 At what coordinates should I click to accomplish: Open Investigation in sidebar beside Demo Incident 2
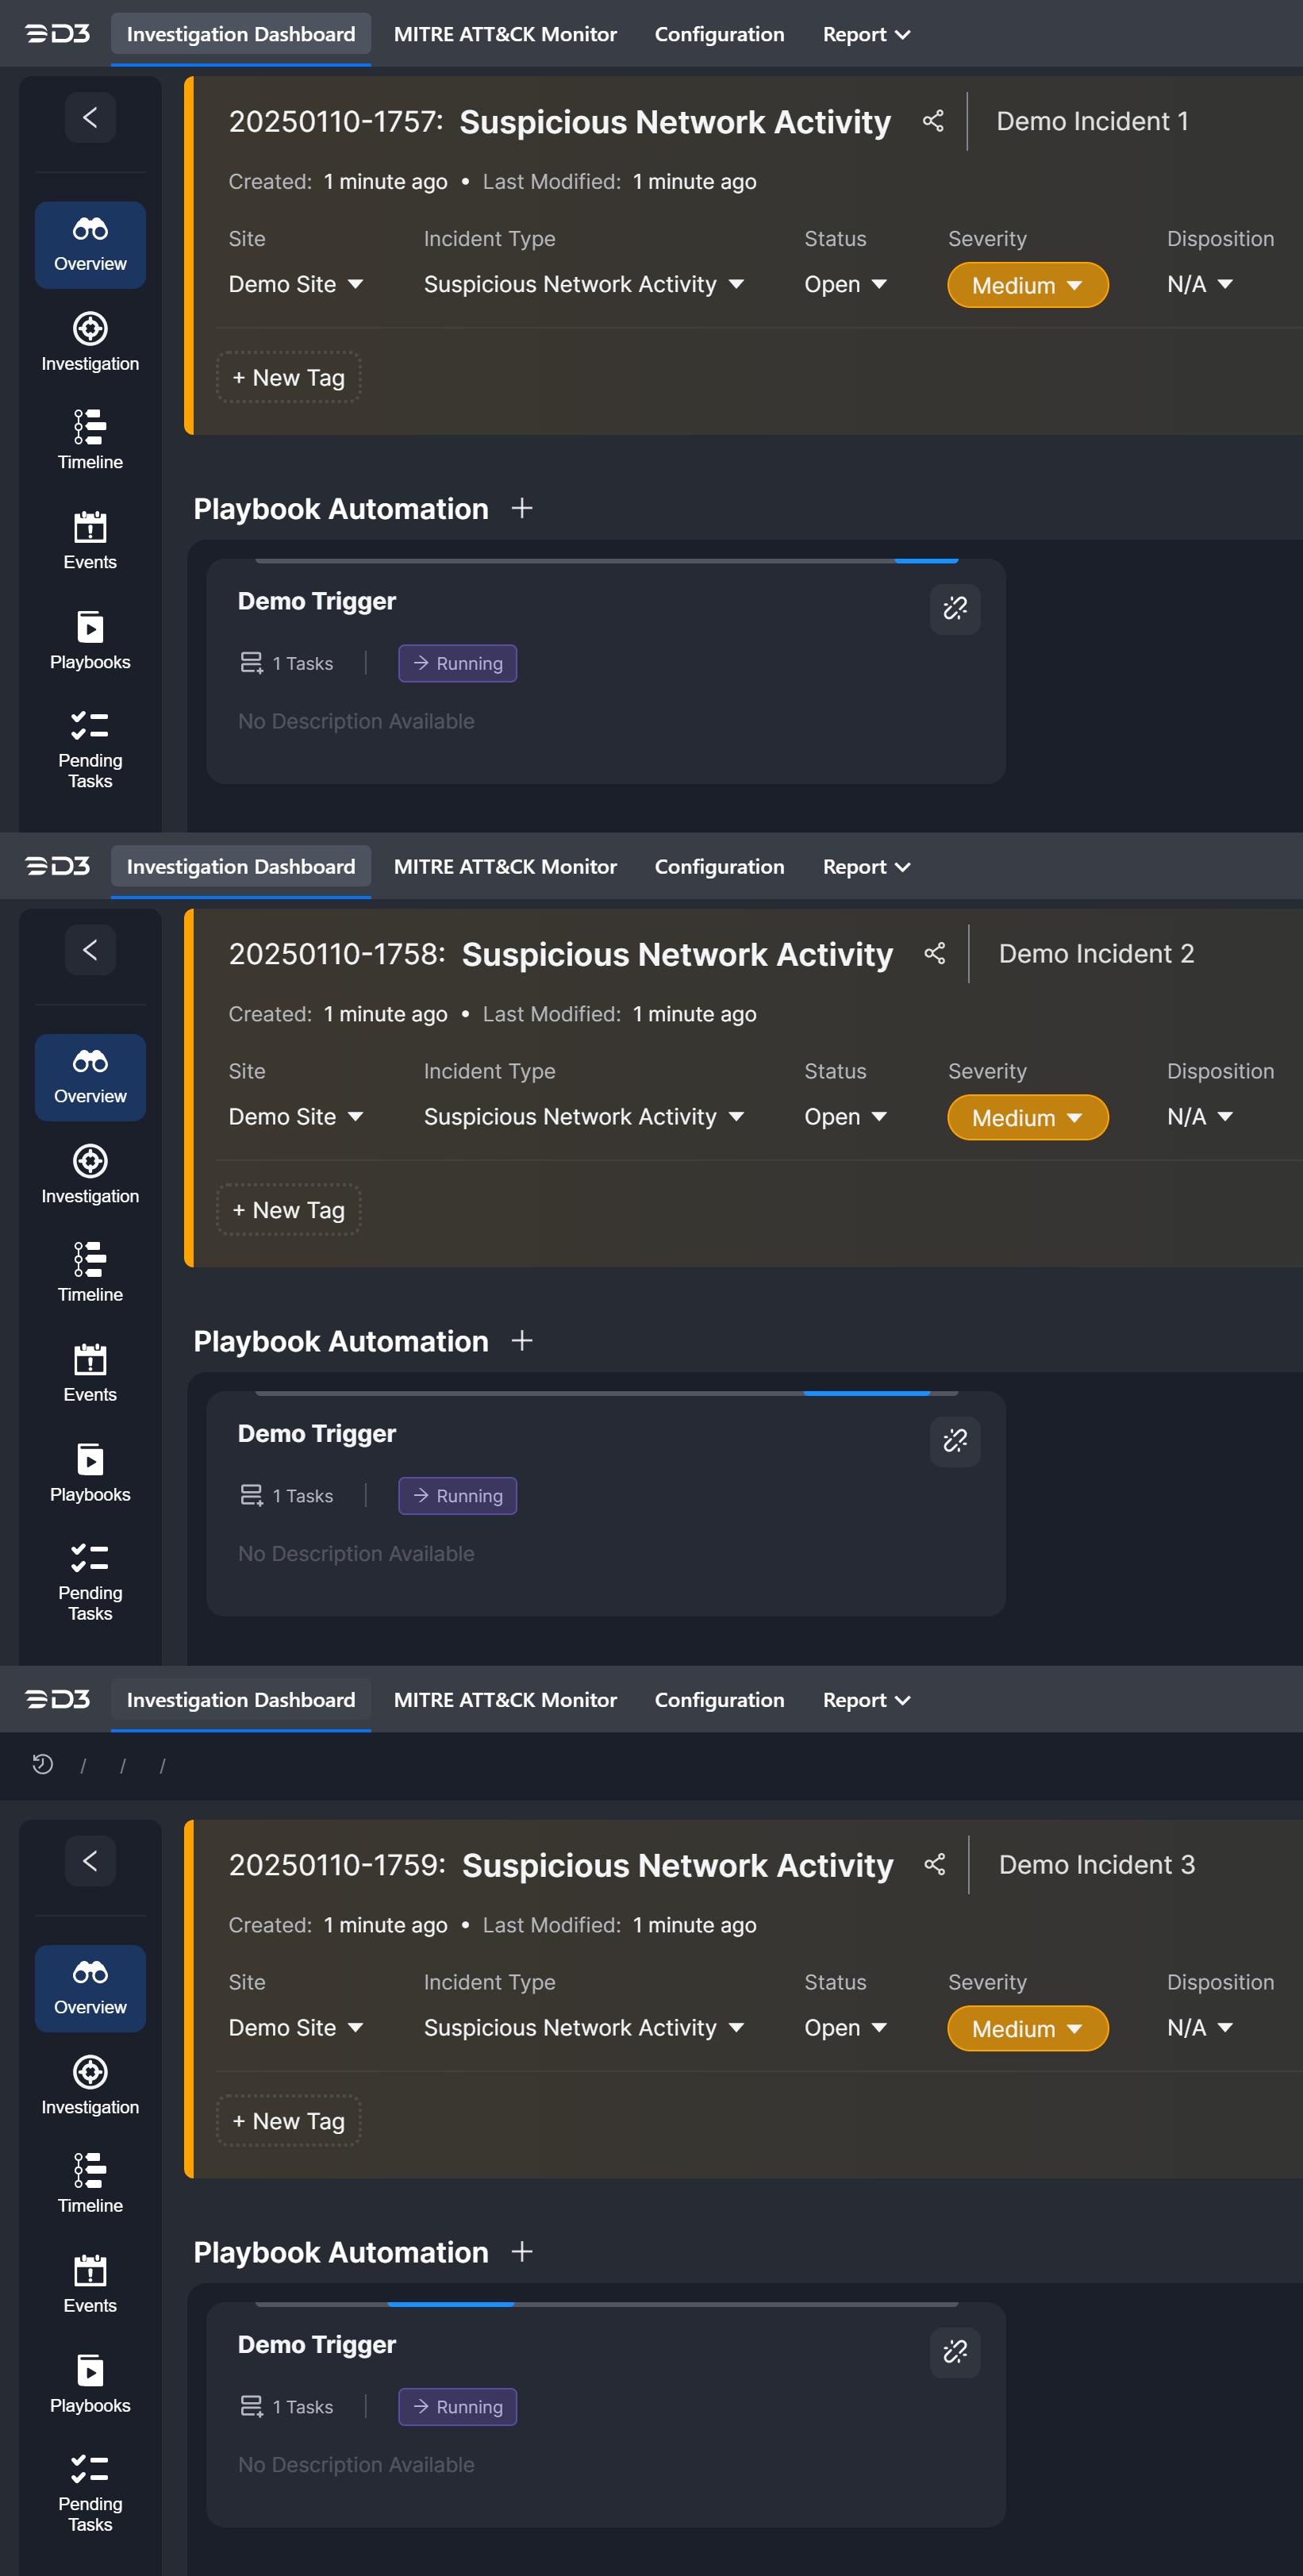[x=90, y=1174]
